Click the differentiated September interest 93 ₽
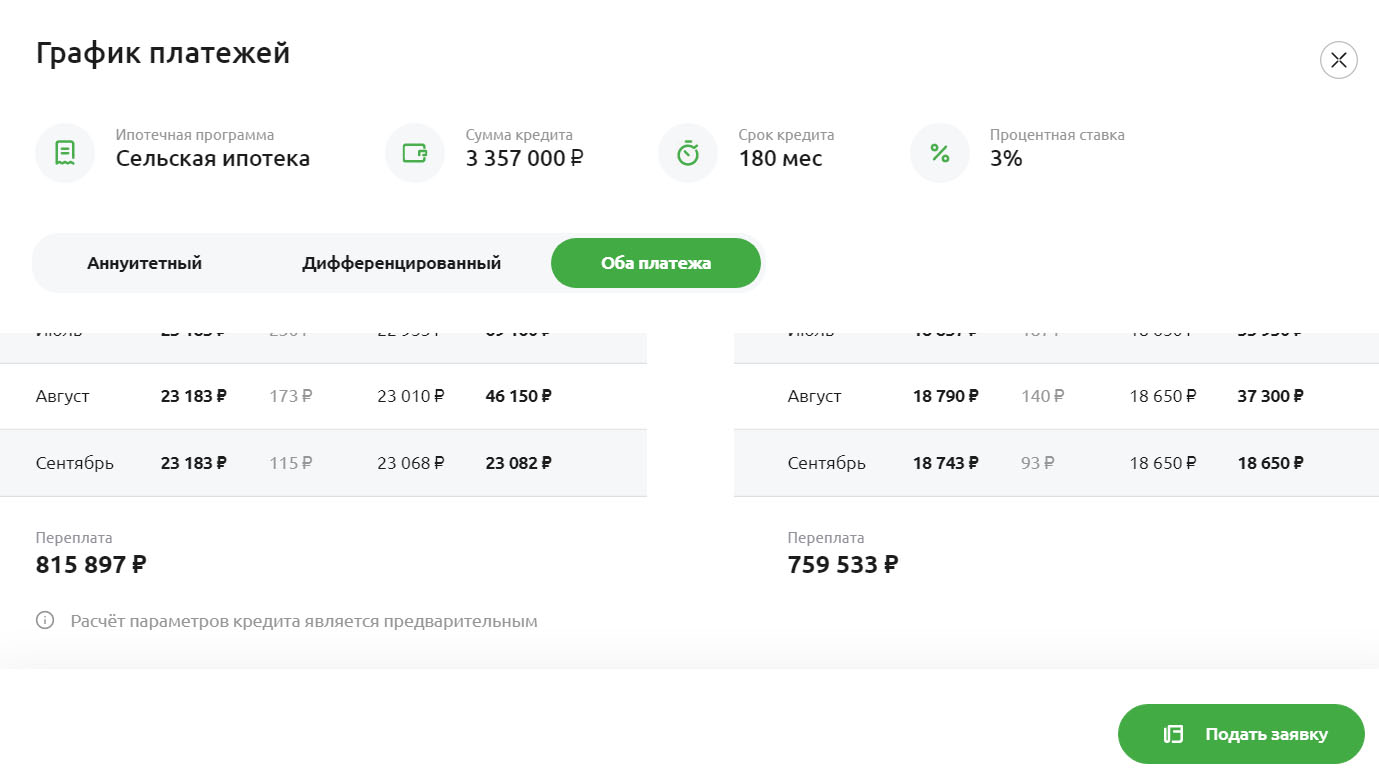Image resolution: width=1379 pixels, height=777 pixels. tap(1038, 463)
